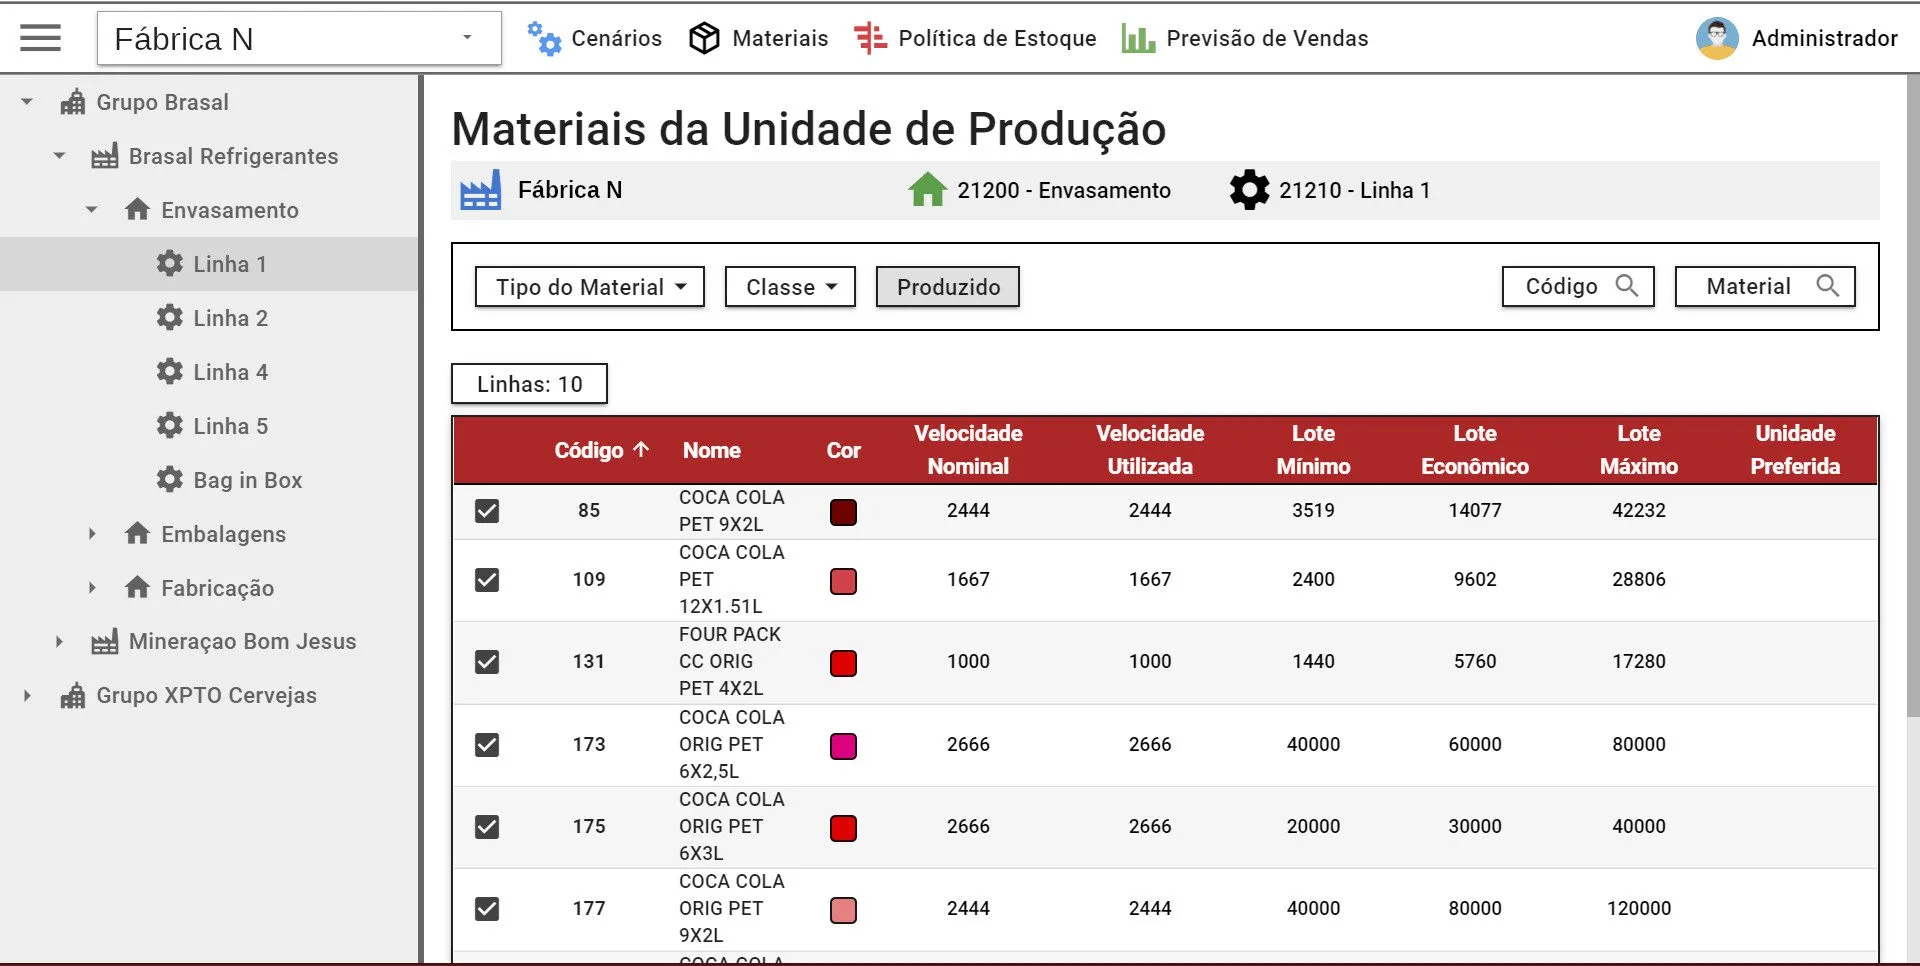Screen dimensions: 1920x966
Task: Click the Administrador avatar icon
Action: click(x=1717, y=38)
